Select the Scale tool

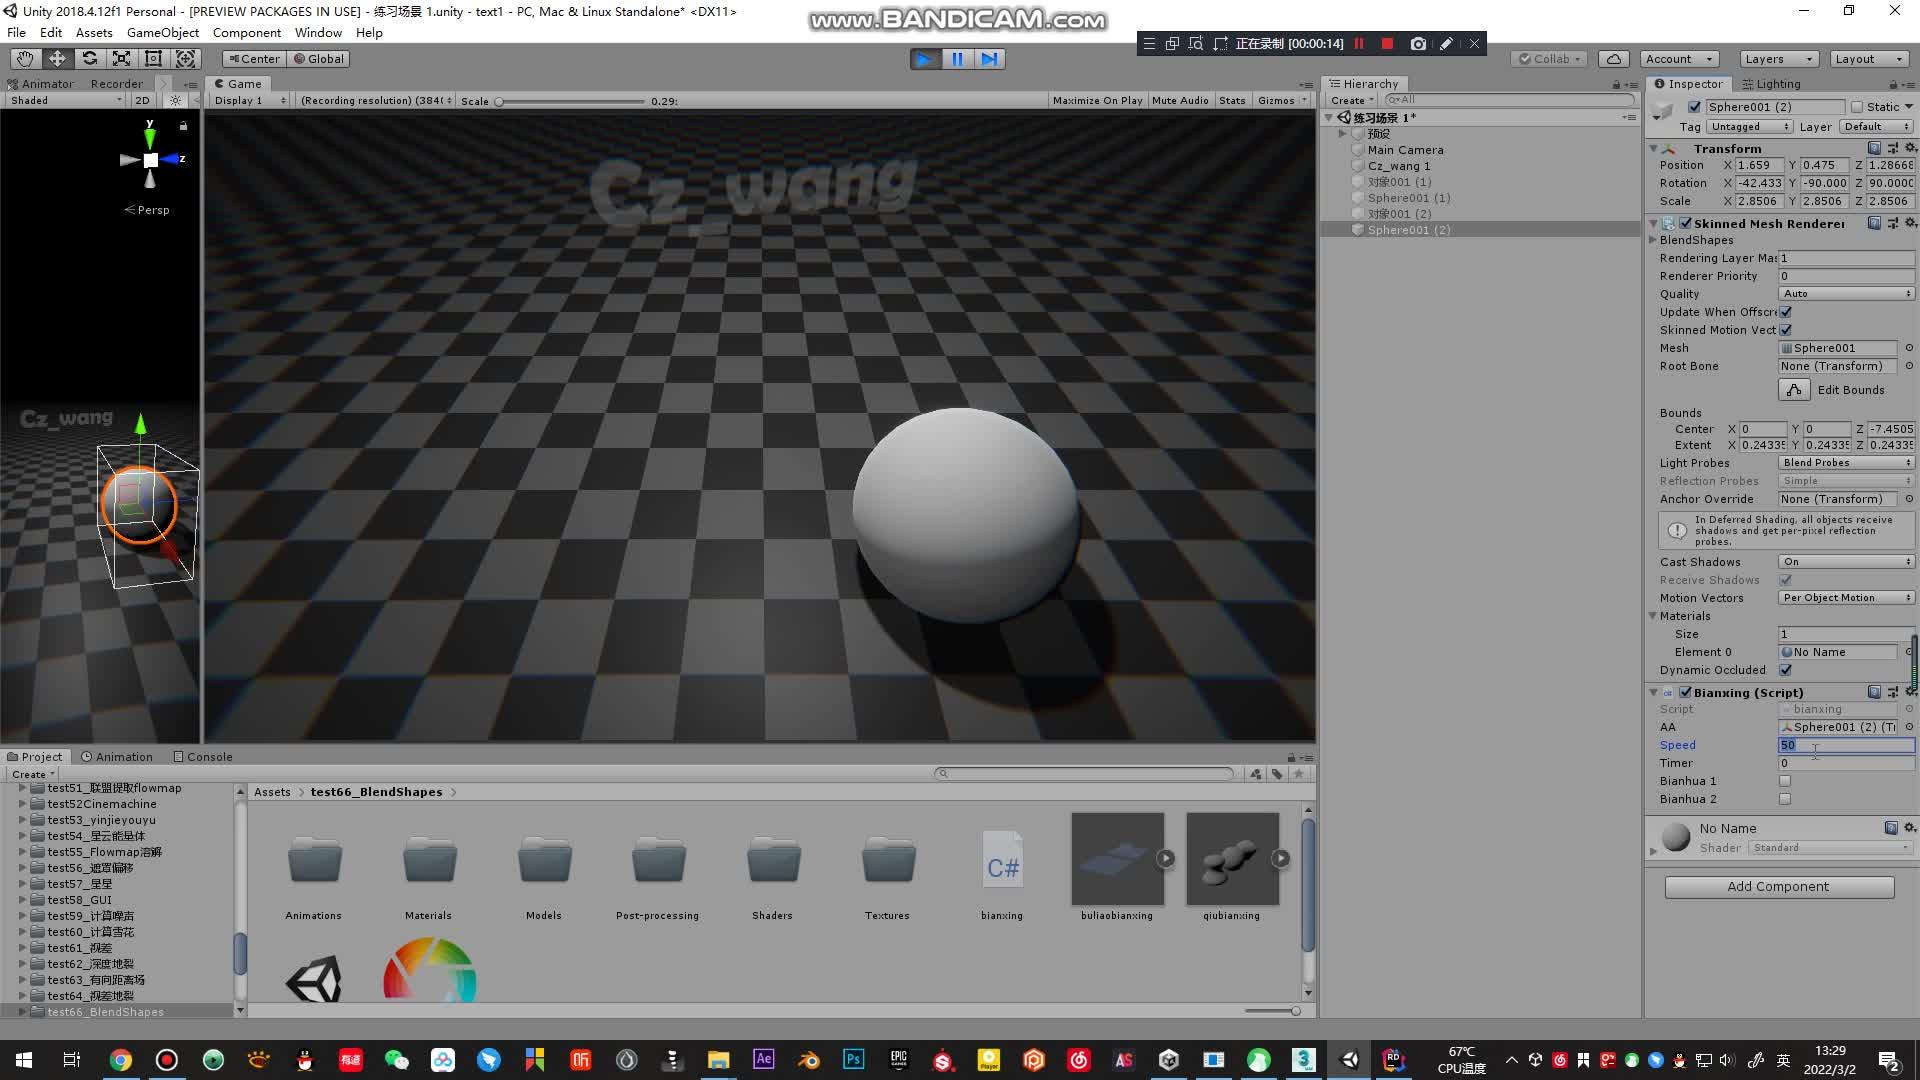[121, 59]
